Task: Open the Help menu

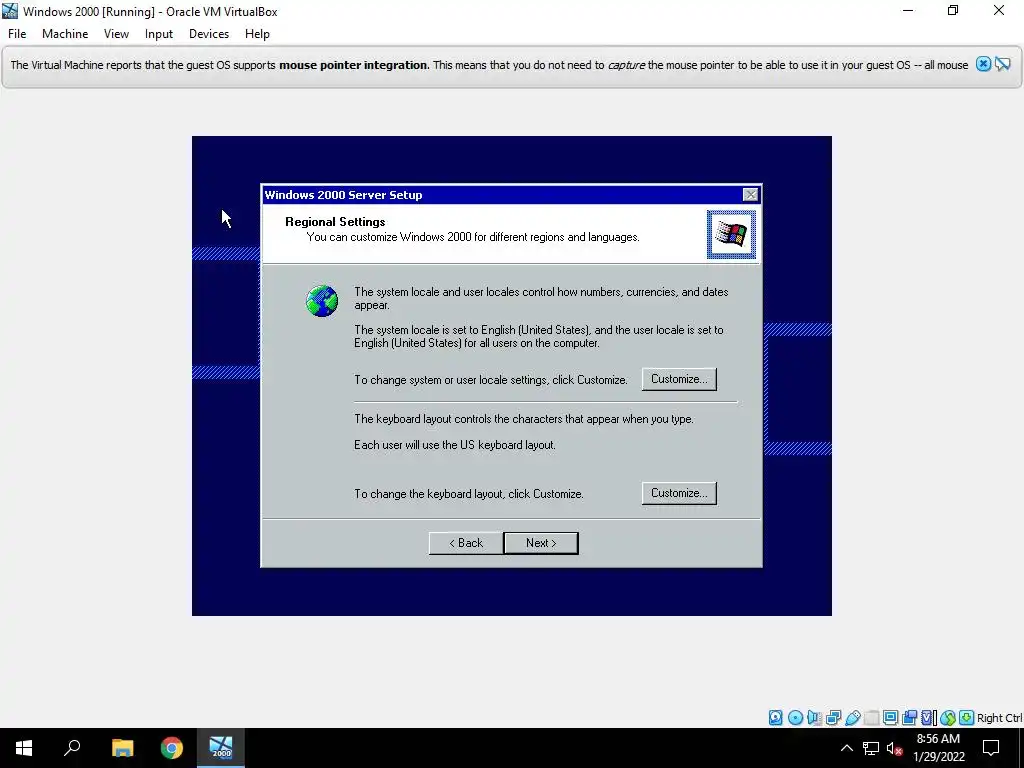Action: pos(257,34)
